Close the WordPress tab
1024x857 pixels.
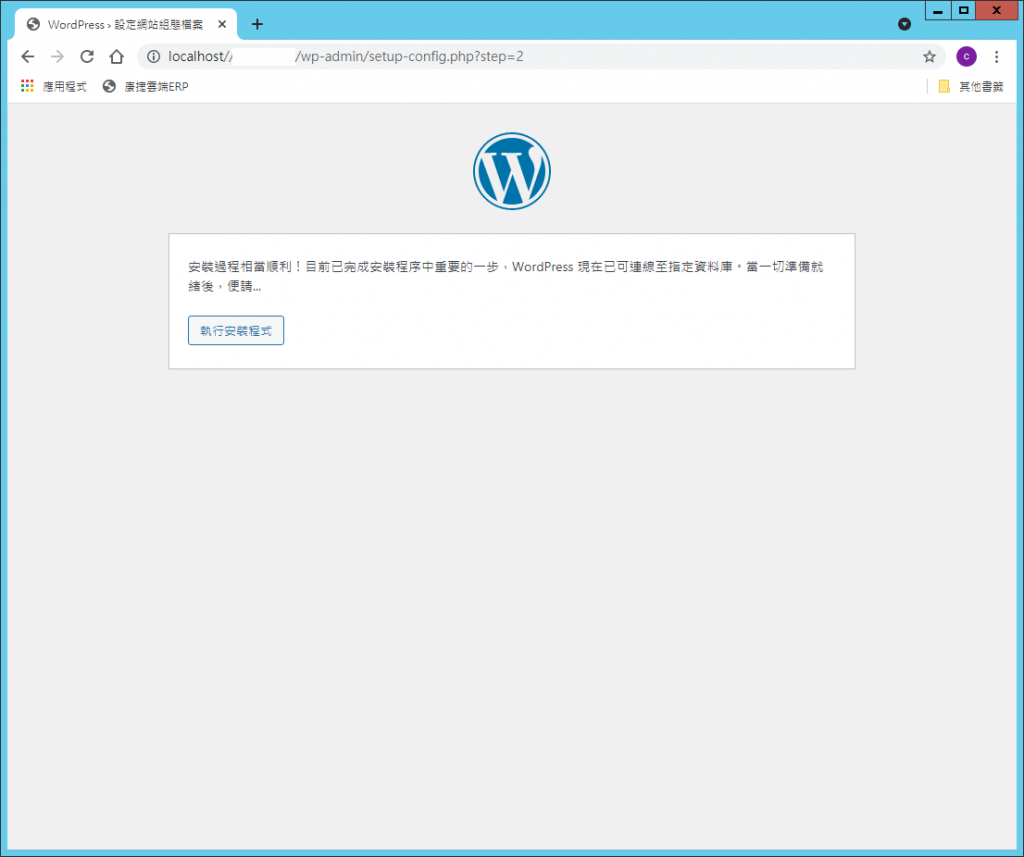click(x=221, y=24)
